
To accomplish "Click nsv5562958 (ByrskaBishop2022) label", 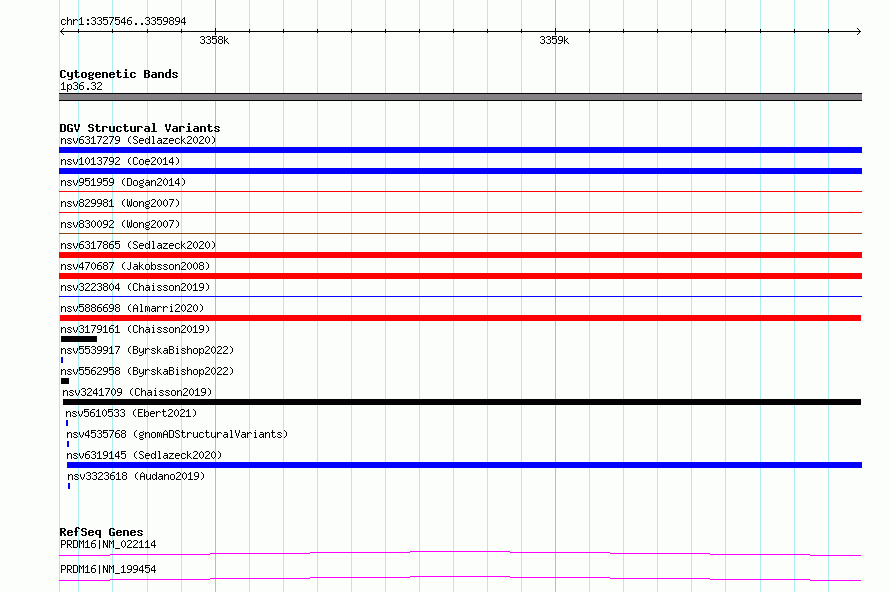I will point(147,371).
